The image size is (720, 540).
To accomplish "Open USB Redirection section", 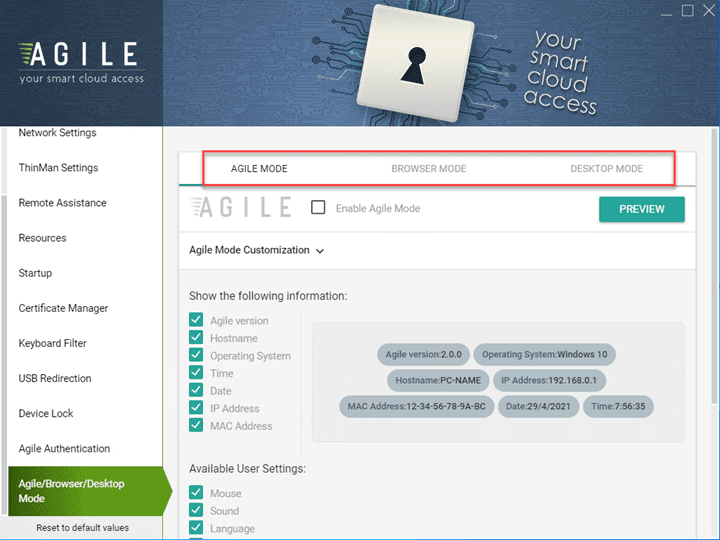I will (55, 378).
